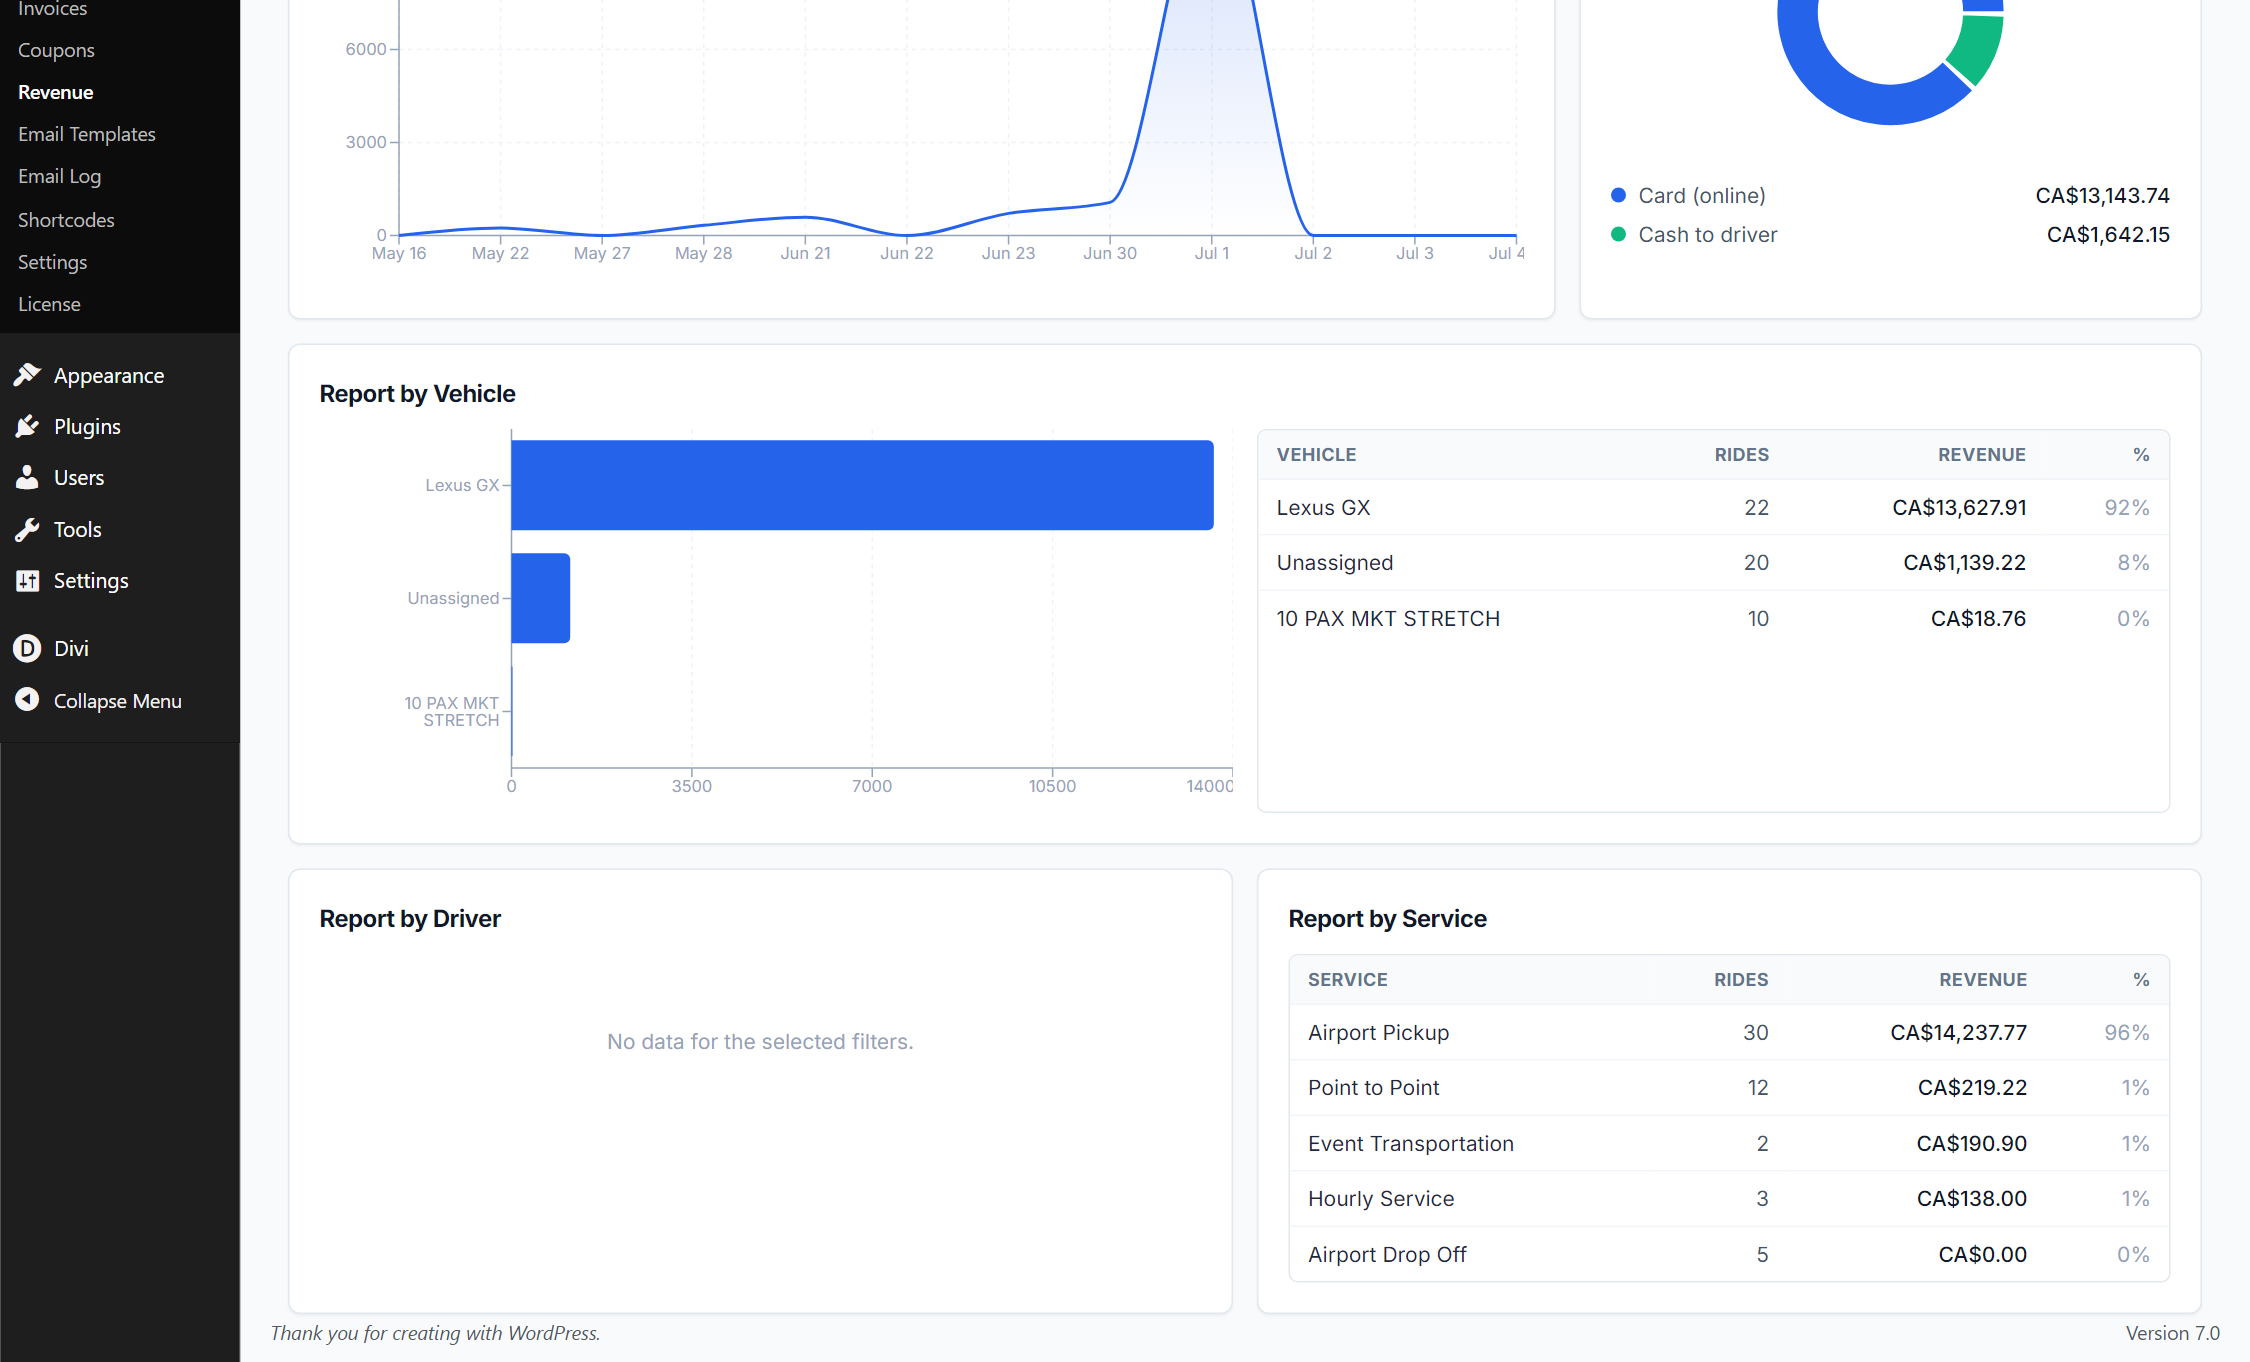Click the Appearance paintbrush icon
The height and width of the screenshot is (1362, 2250).
click(x=27, y=375)
